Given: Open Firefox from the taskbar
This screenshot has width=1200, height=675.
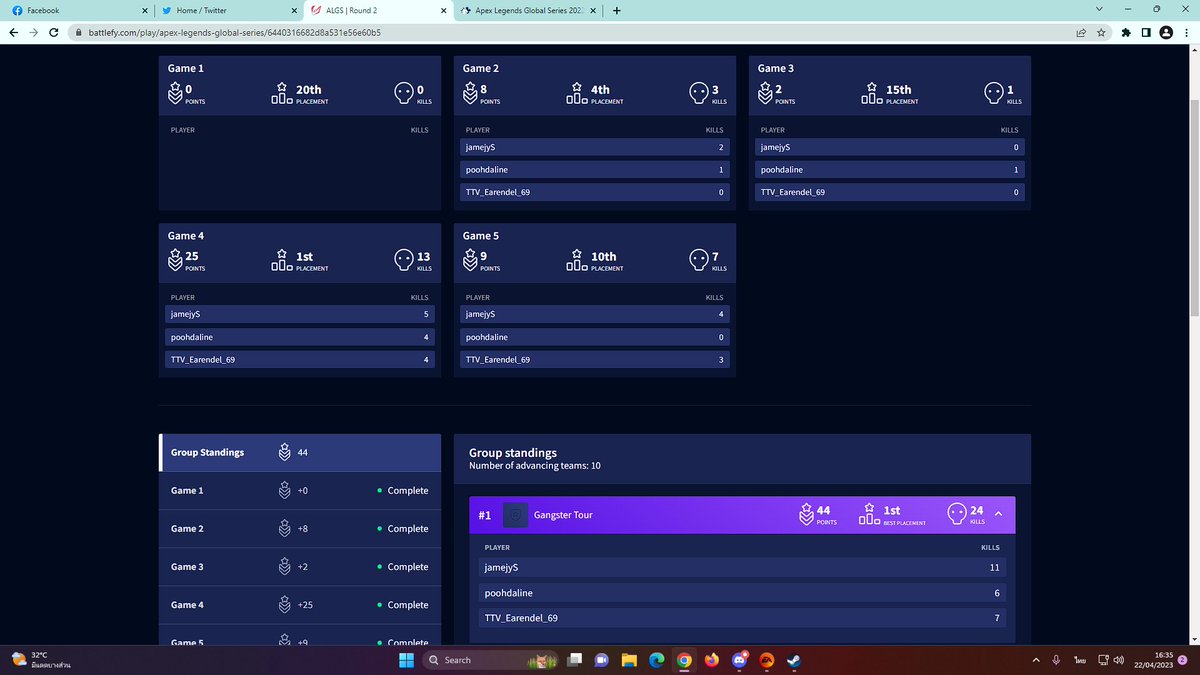Looking at the screenshot, I should [x=711, y=660].
